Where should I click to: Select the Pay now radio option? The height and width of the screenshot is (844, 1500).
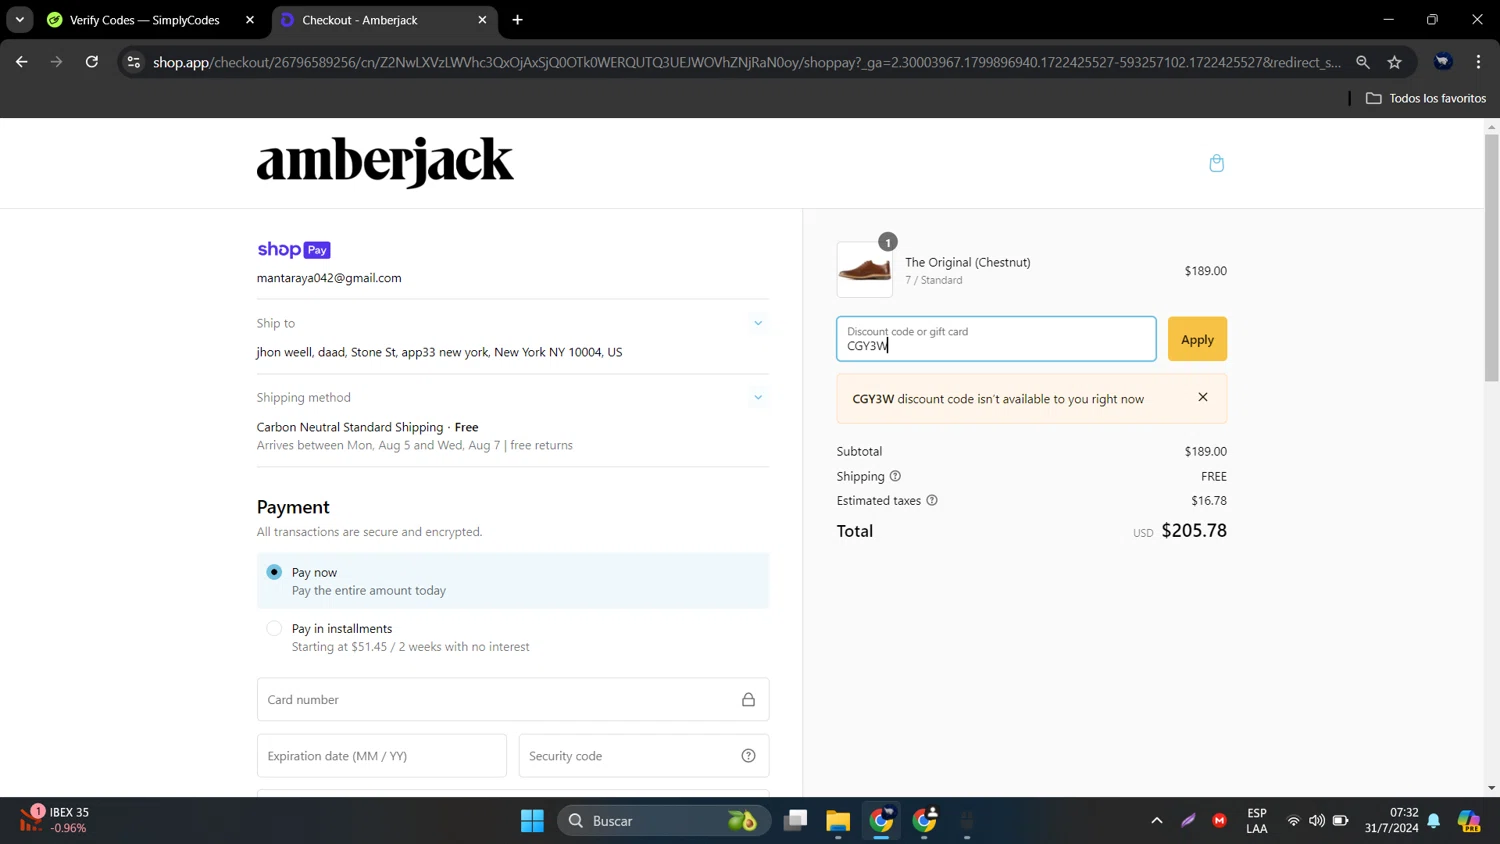click(274, 572)
